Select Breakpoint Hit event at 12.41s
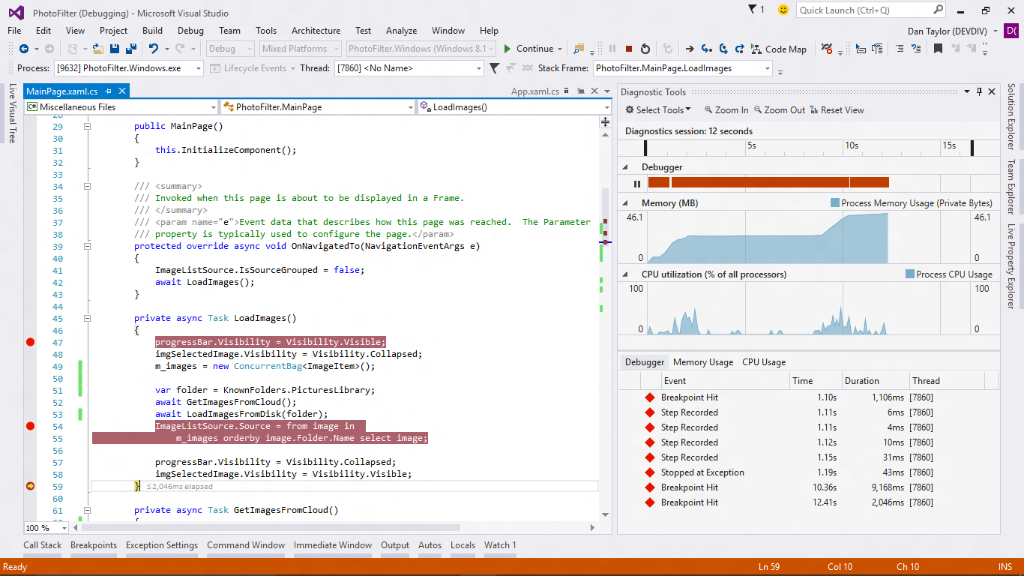The height and width of the screenshot is (576, 1024). tap(808, 503)
